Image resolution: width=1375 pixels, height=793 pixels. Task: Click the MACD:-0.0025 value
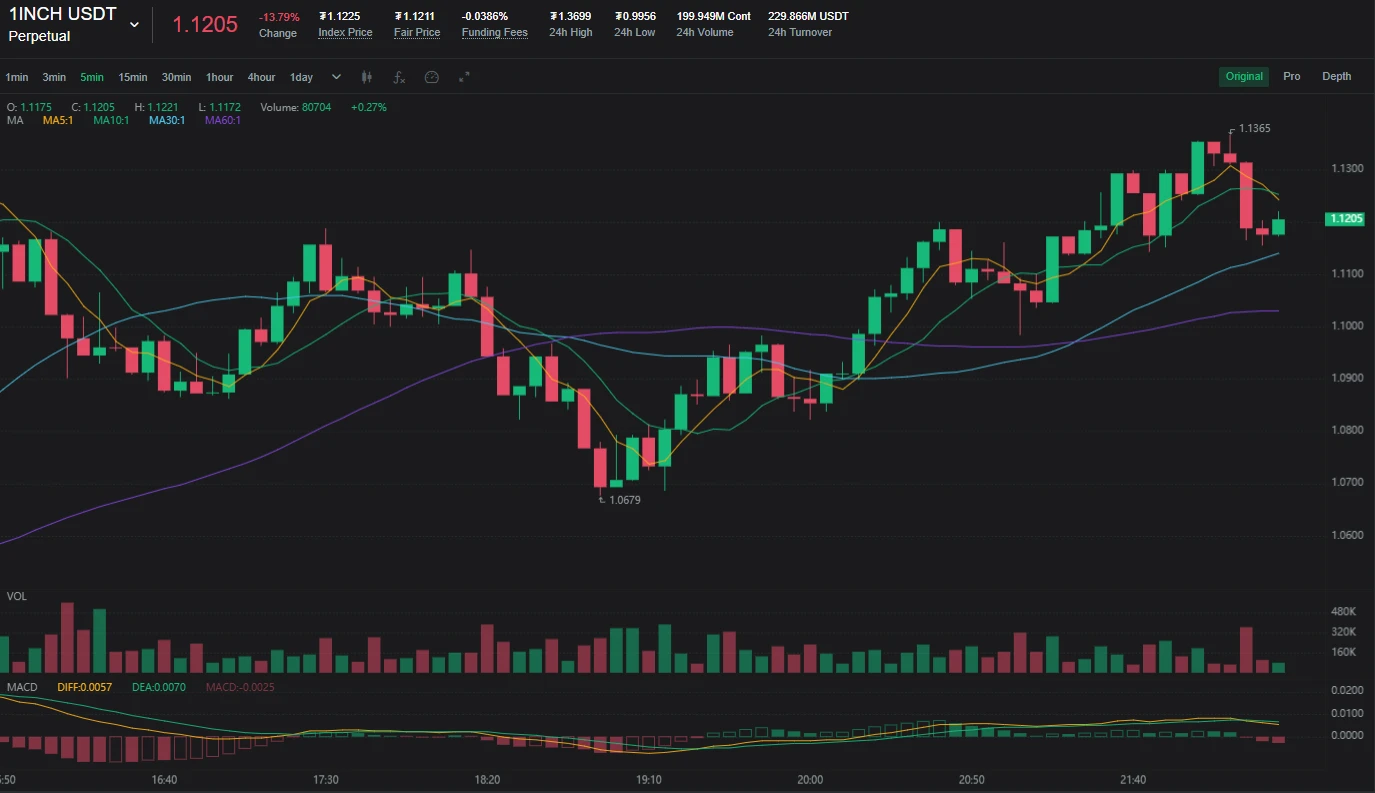coord(240,687)
